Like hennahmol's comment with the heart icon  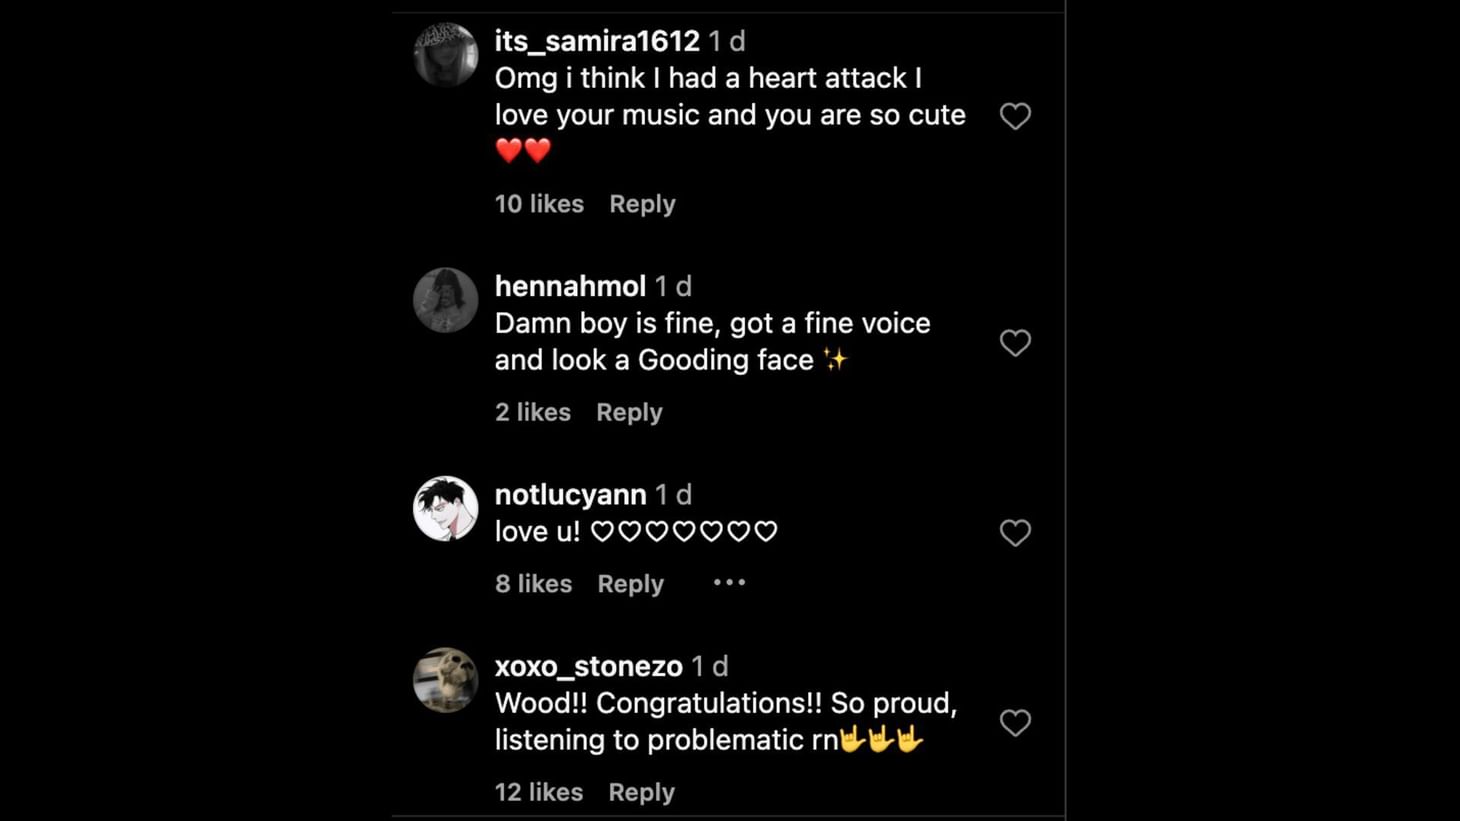(1015, 343)
